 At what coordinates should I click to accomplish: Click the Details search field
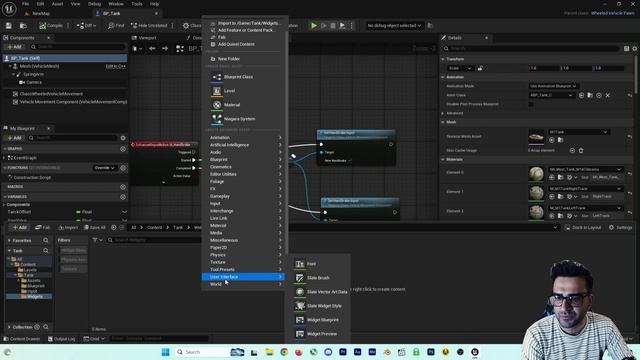(531, 49)
